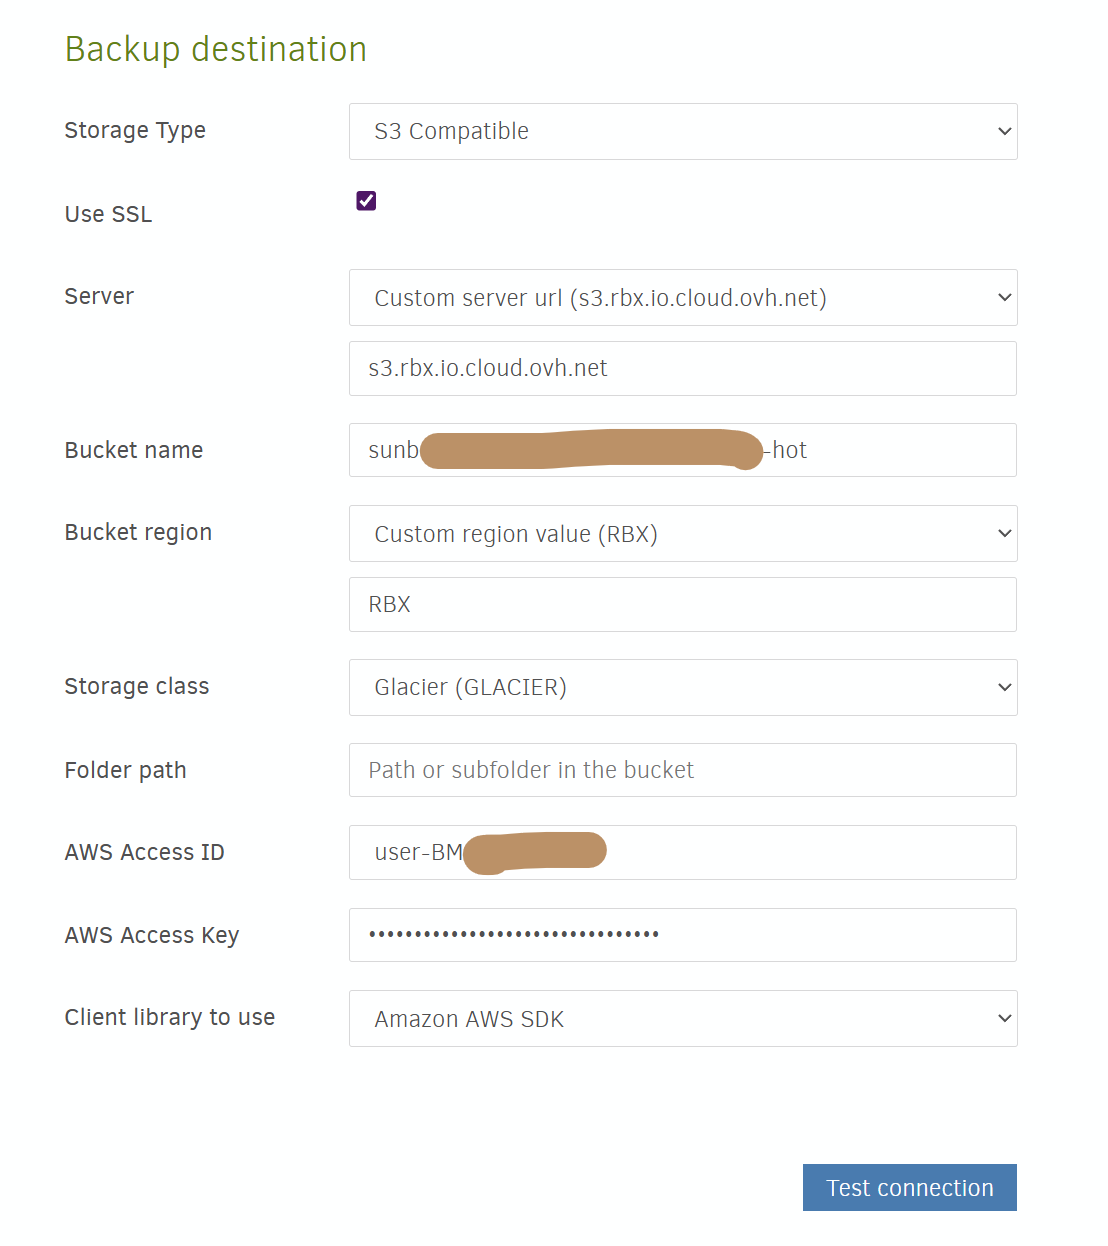Click the Folder path input field
This screenshot has width=1108, height=1246.
click(682, 771)
